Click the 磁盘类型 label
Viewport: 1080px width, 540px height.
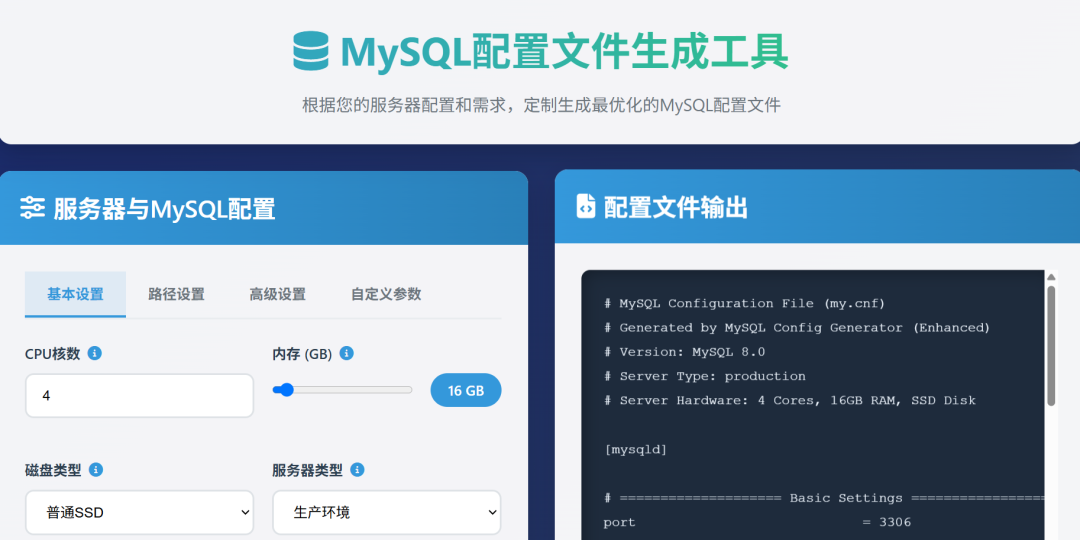(x=54, y=470)
